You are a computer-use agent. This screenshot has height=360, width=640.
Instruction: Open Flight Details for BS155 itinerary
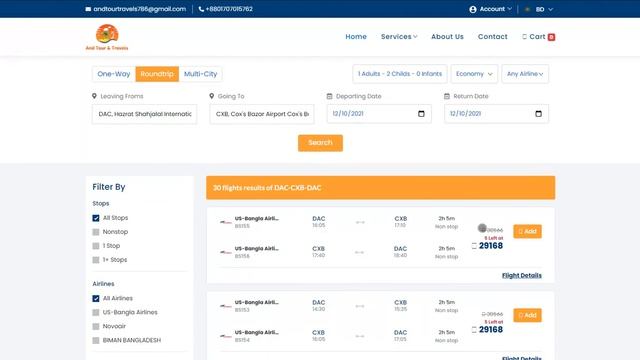[522, 276]
